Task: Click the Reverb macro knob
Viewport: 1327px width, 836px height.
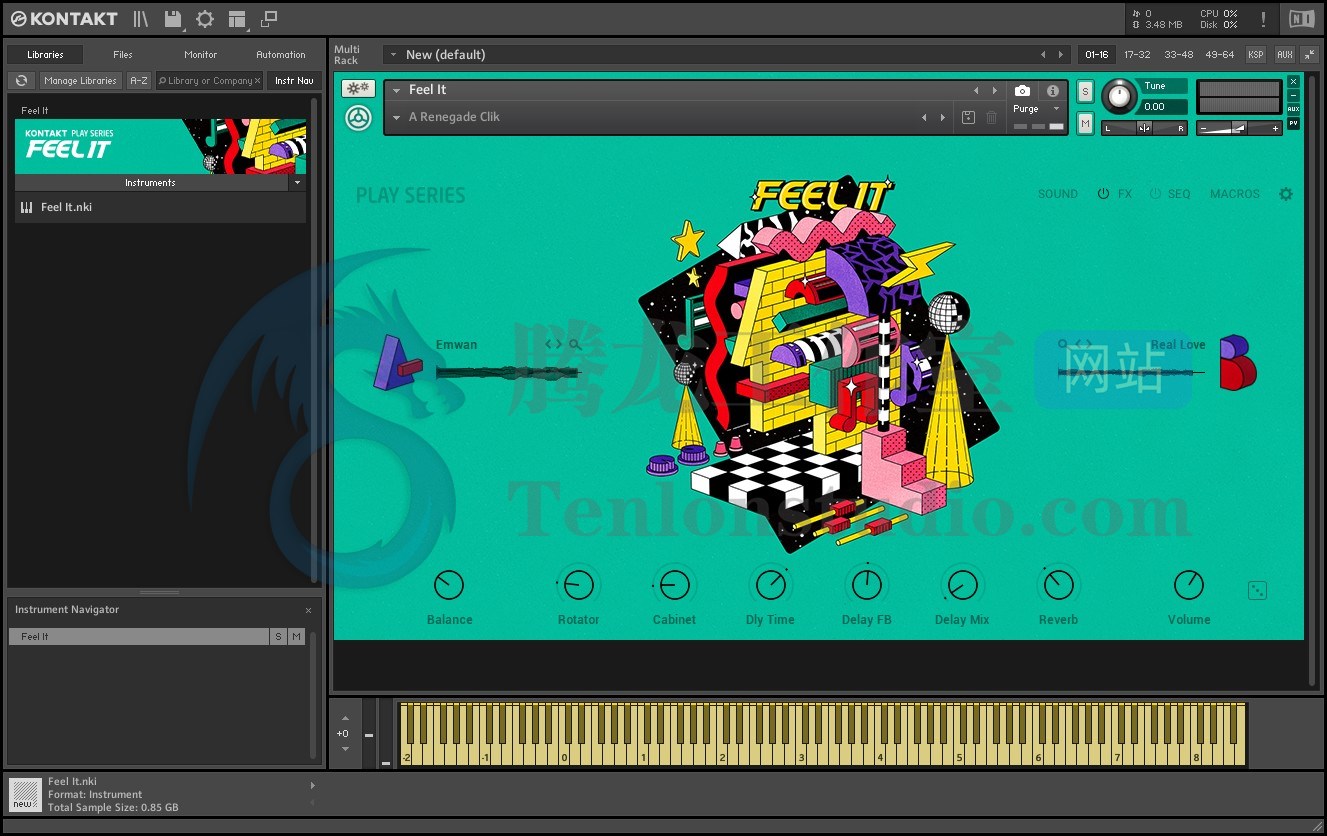Action: click(1058, 585)
